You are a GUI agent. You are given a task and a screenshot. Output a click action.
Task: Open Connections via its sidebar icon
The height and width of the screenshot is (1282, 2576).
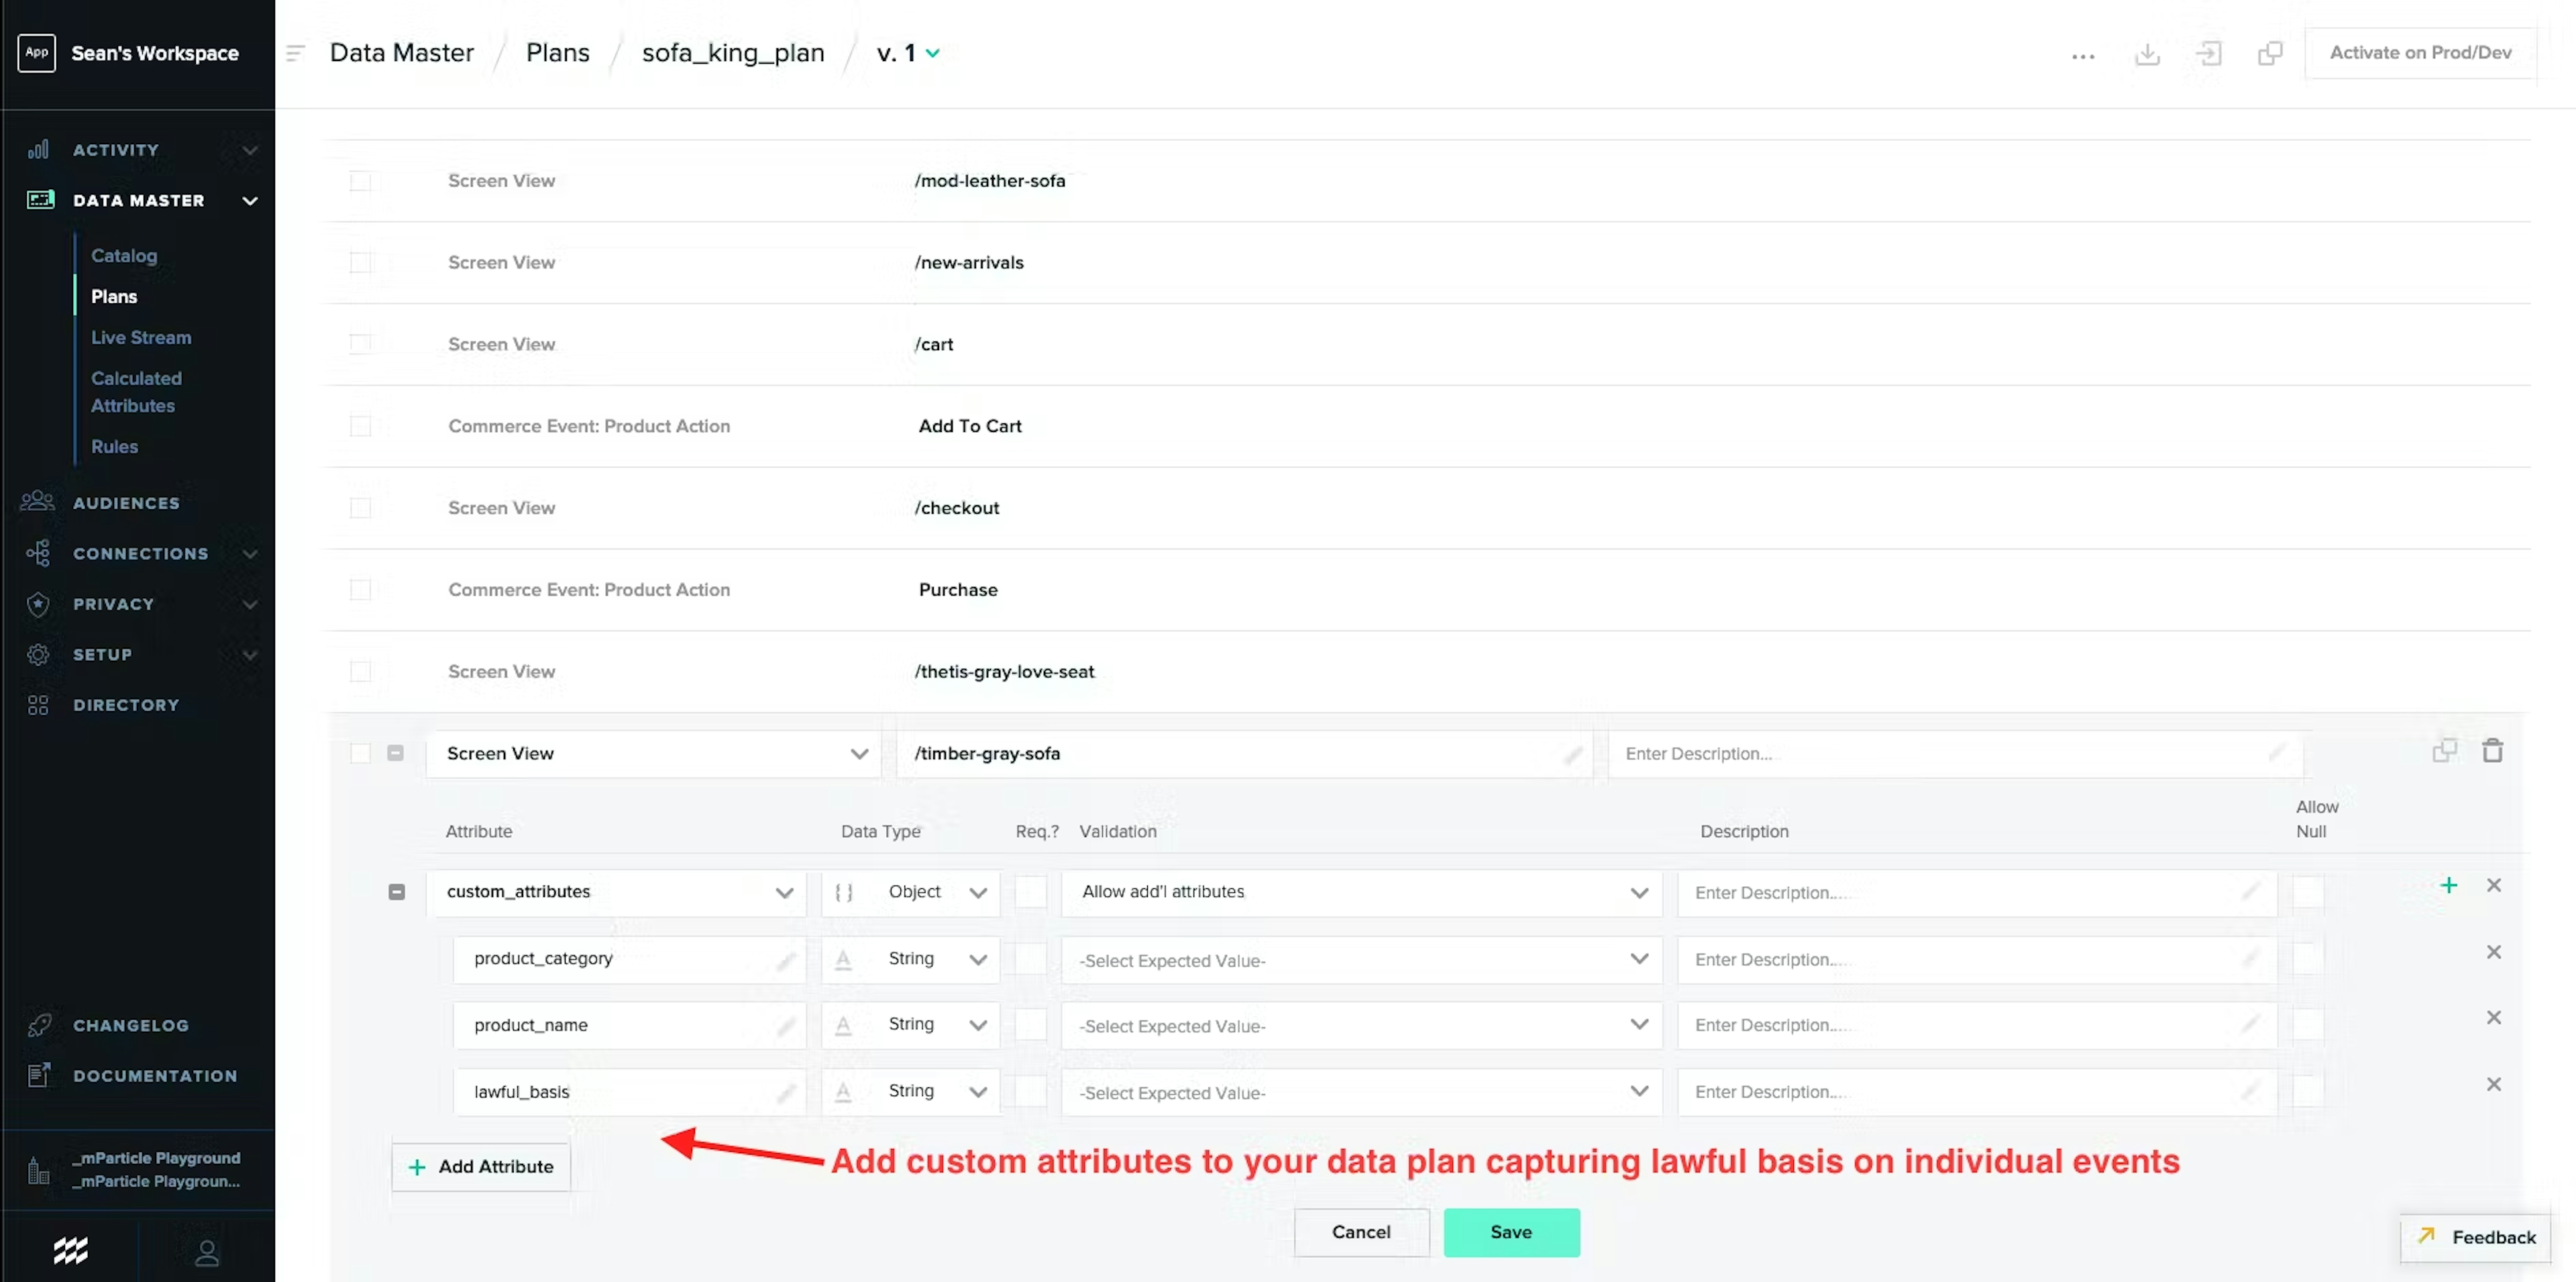(37, 553)
